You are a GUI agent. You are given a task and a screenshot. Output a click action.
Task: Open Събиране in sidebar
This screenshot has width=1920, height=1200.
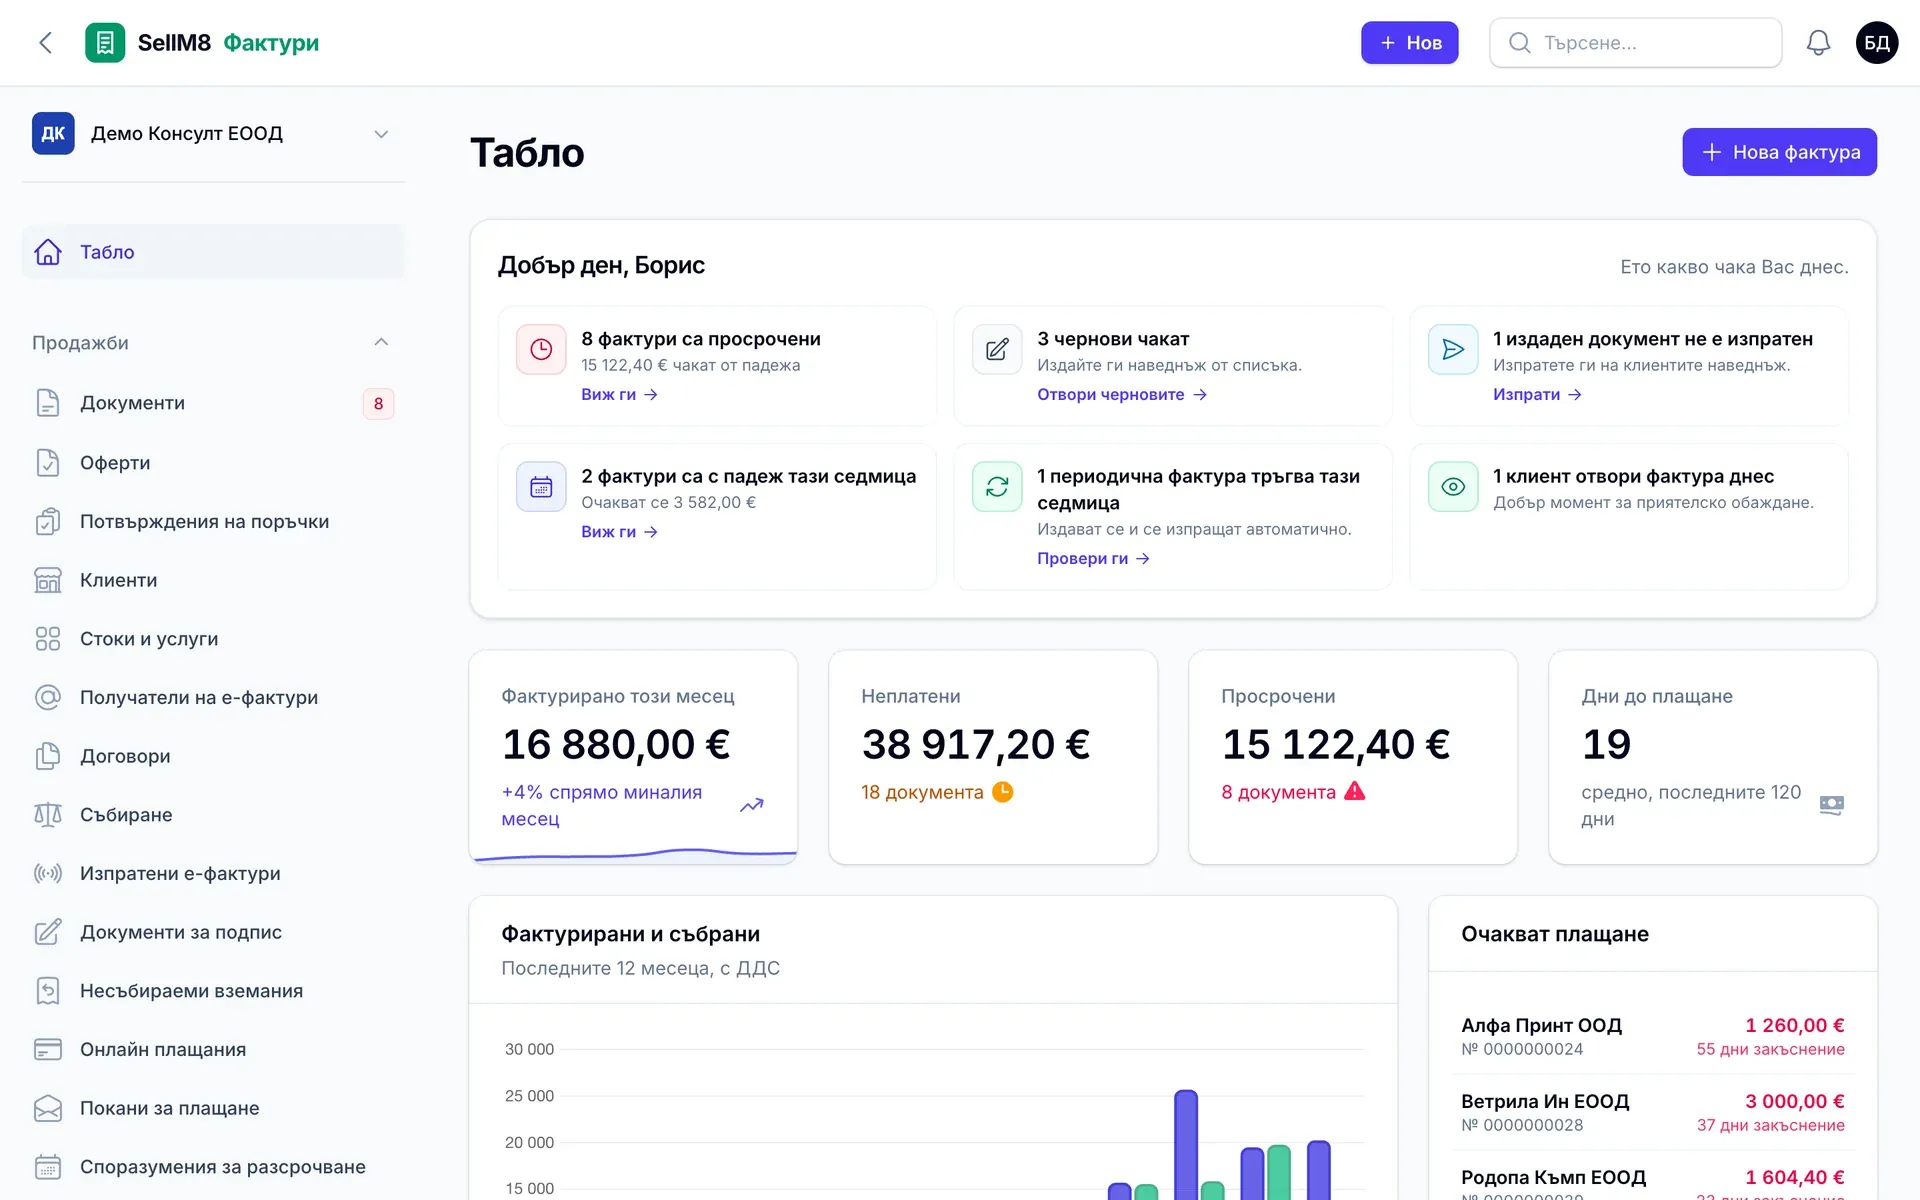coord(213,815)
